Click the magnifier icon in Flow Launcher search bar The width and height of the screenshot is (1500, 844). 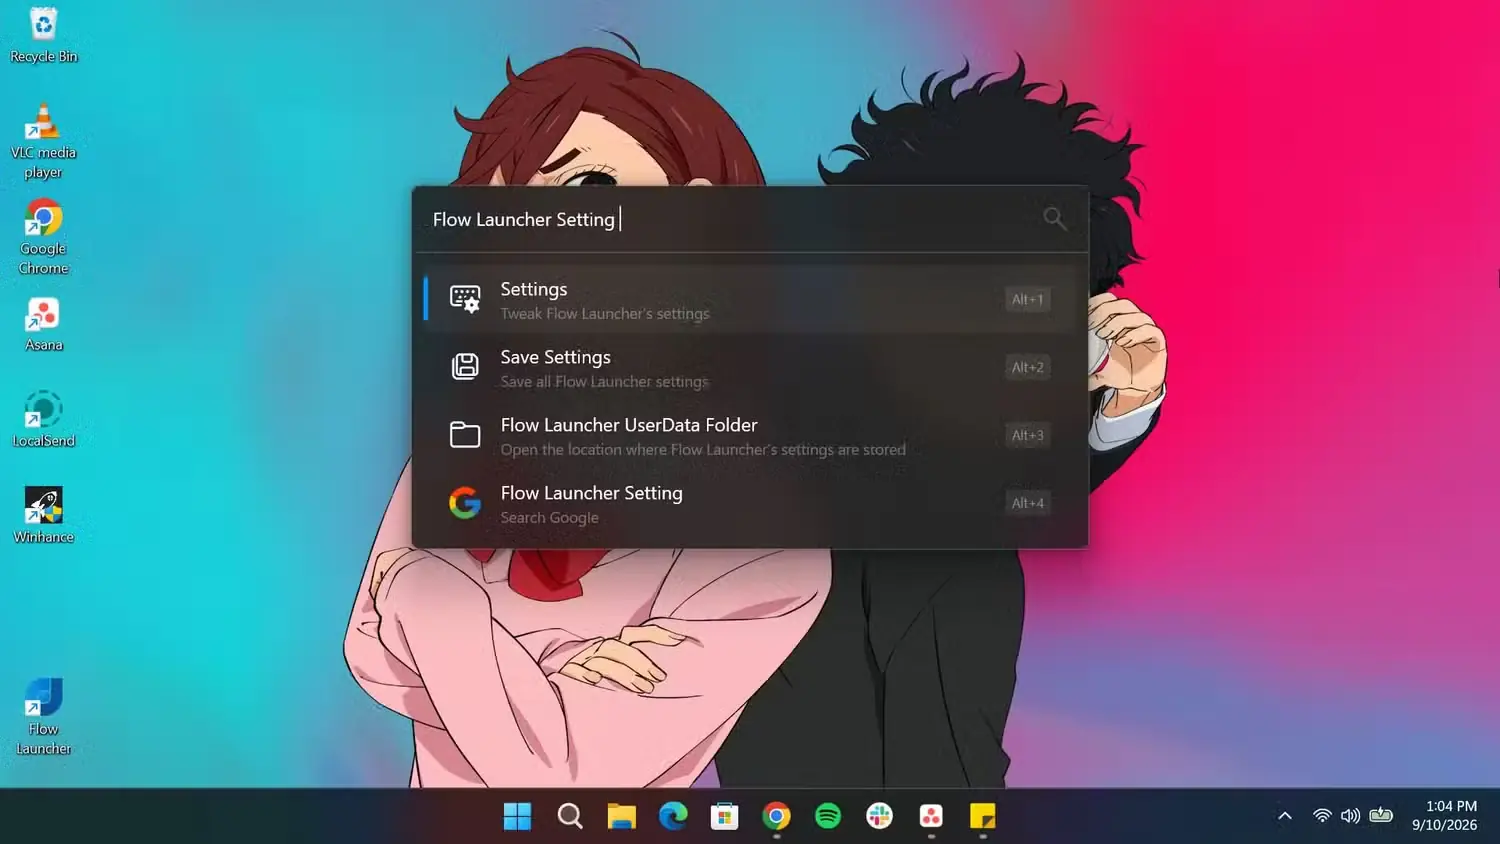(x=1054, y=218)
